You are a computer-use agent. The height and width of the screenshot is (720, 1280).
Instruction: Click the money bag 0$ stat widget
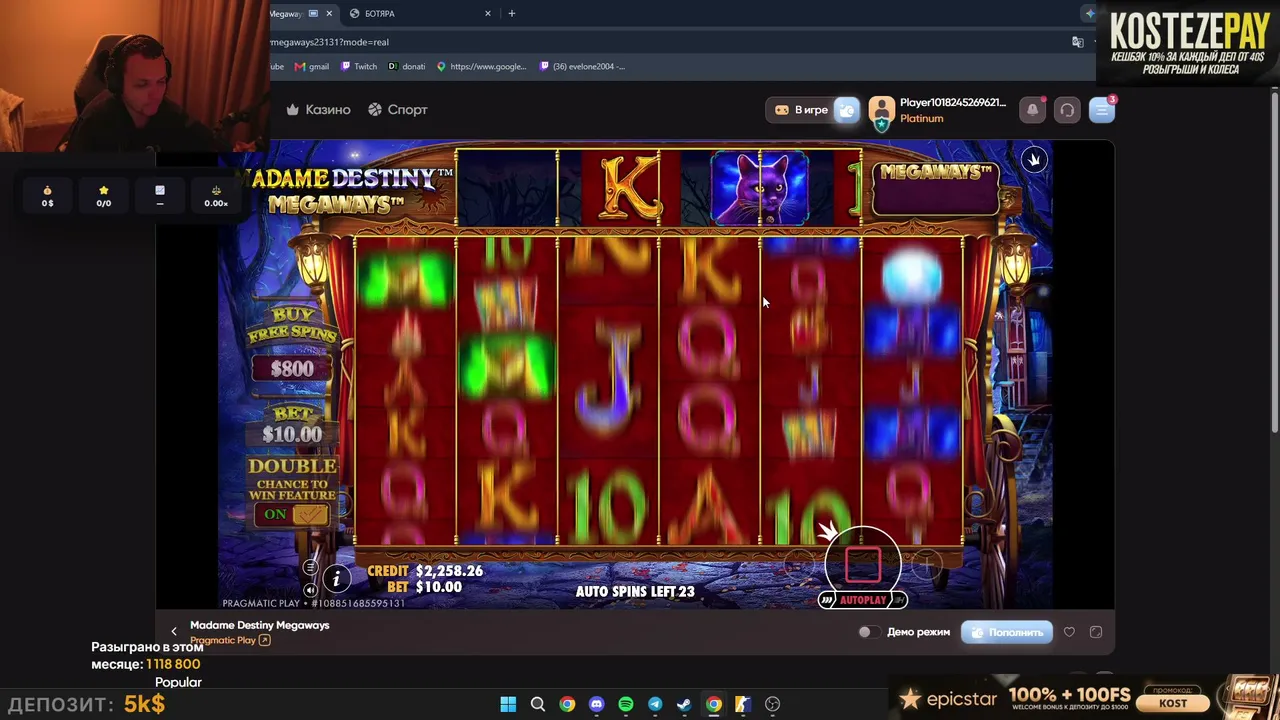[x=47, y=196]
